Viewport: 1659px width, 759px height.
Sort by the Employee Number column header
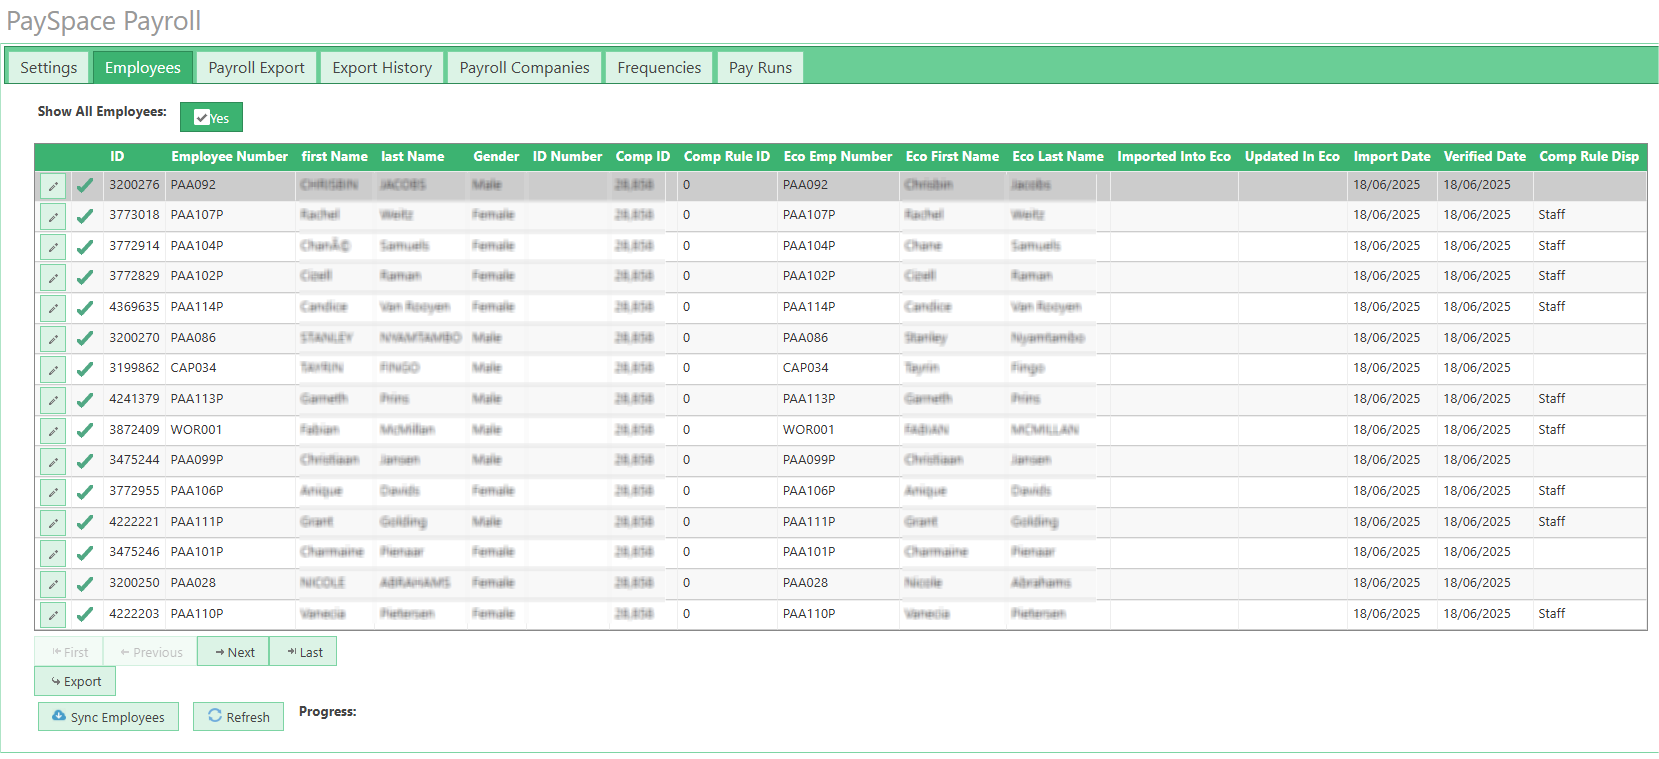(x=229, y=157)
